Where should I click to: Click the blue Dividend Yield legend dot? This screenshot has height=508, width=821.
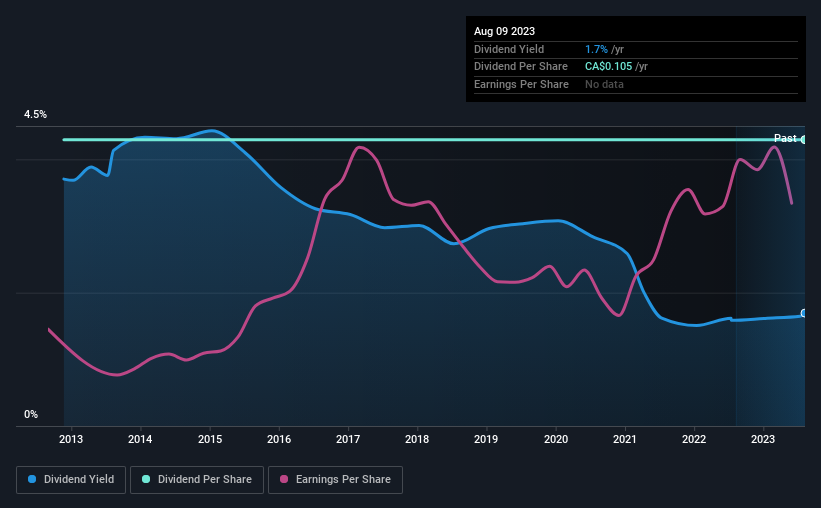pyautogui.click(x=32, y=479)
